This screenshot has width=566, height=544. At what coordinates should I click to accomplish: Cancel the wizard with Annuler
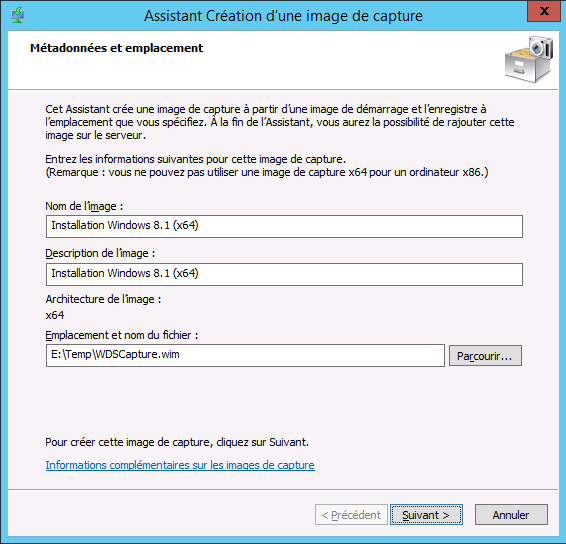coord(511,515)
